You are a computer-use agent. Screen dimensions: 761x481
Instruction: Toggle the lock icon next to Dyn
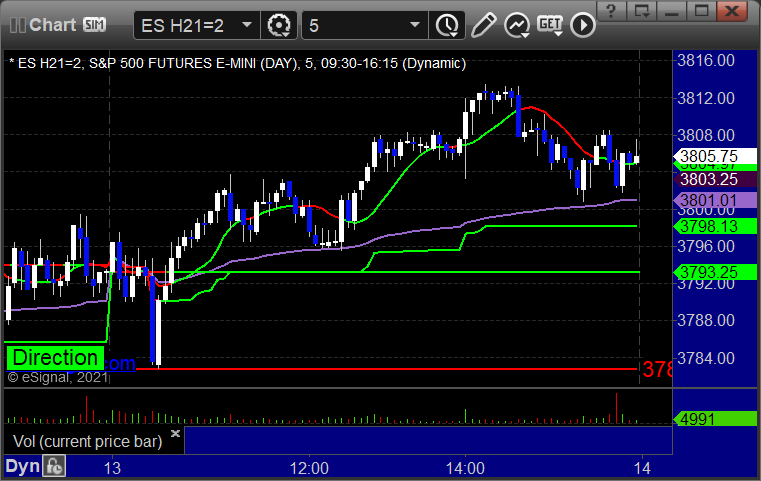click(54, 466)
